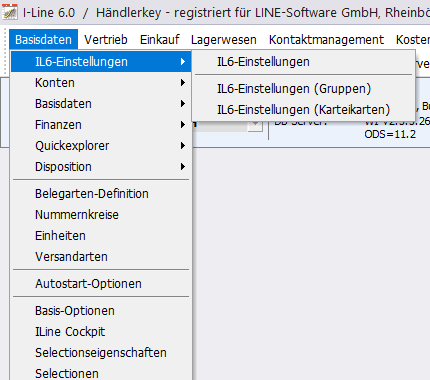Choose the top IL6-Einstellungen submenu entry

303,62
